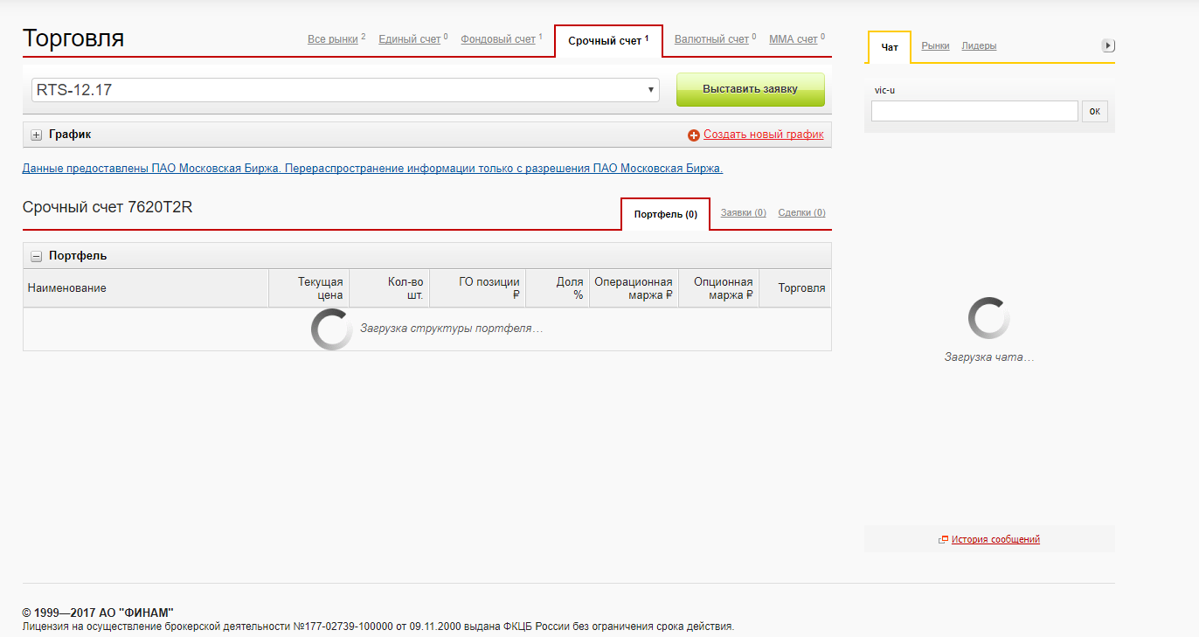Click the Создать новый график link
This screenshot has height=638, width=1199.
click(x=762, y=133)
